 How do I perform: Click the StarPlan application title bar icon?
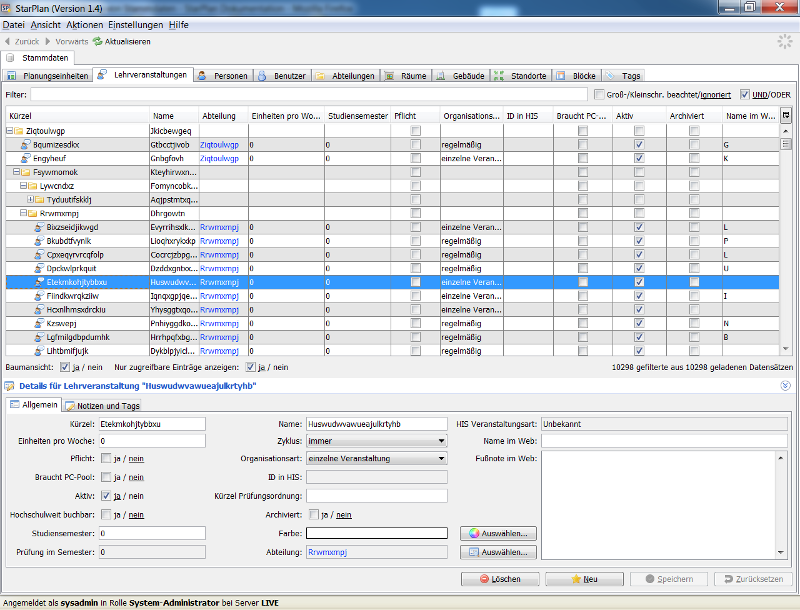pos(6,8)
